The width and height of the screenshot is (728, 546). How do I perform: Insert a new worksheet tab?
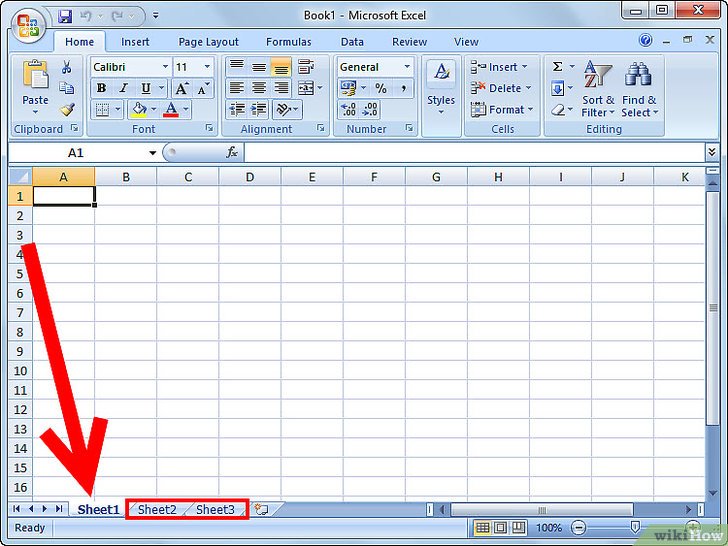point(261,509)
